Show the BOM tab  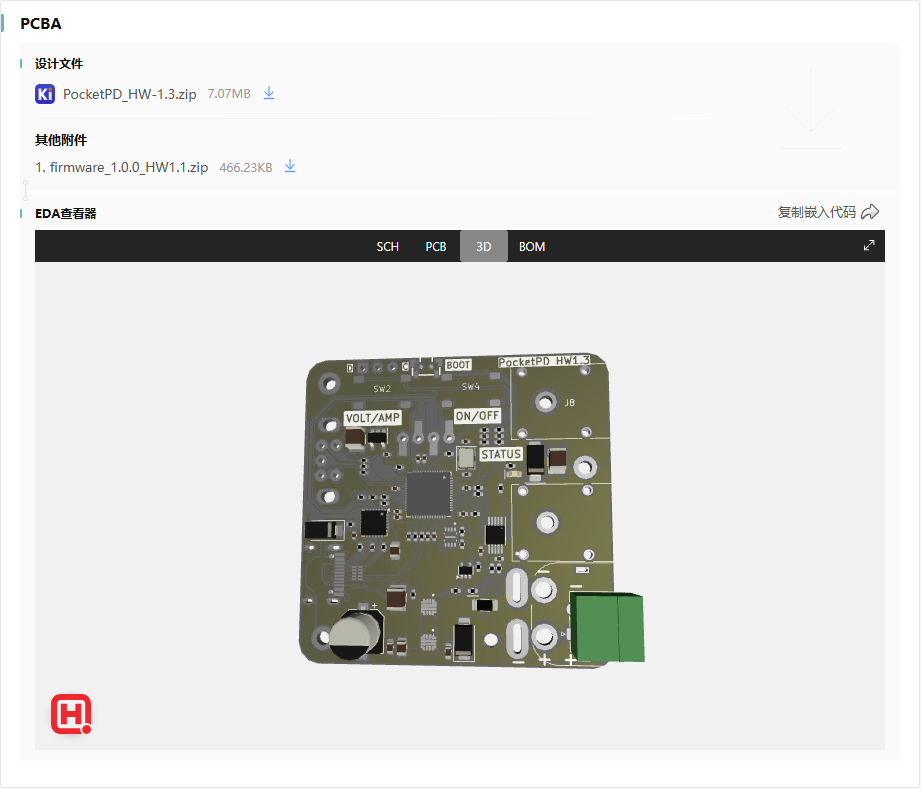532,247
